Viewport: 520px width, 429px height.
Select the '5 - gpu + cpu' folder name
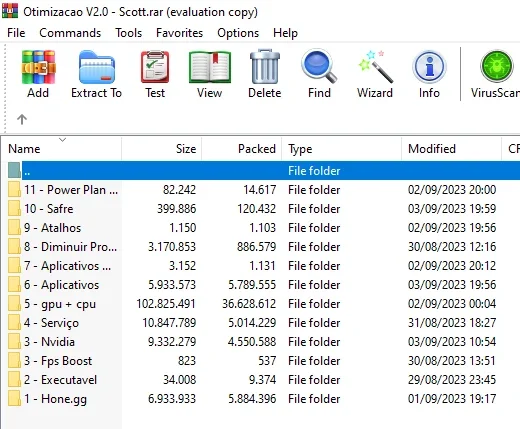(x=60, y=304)
